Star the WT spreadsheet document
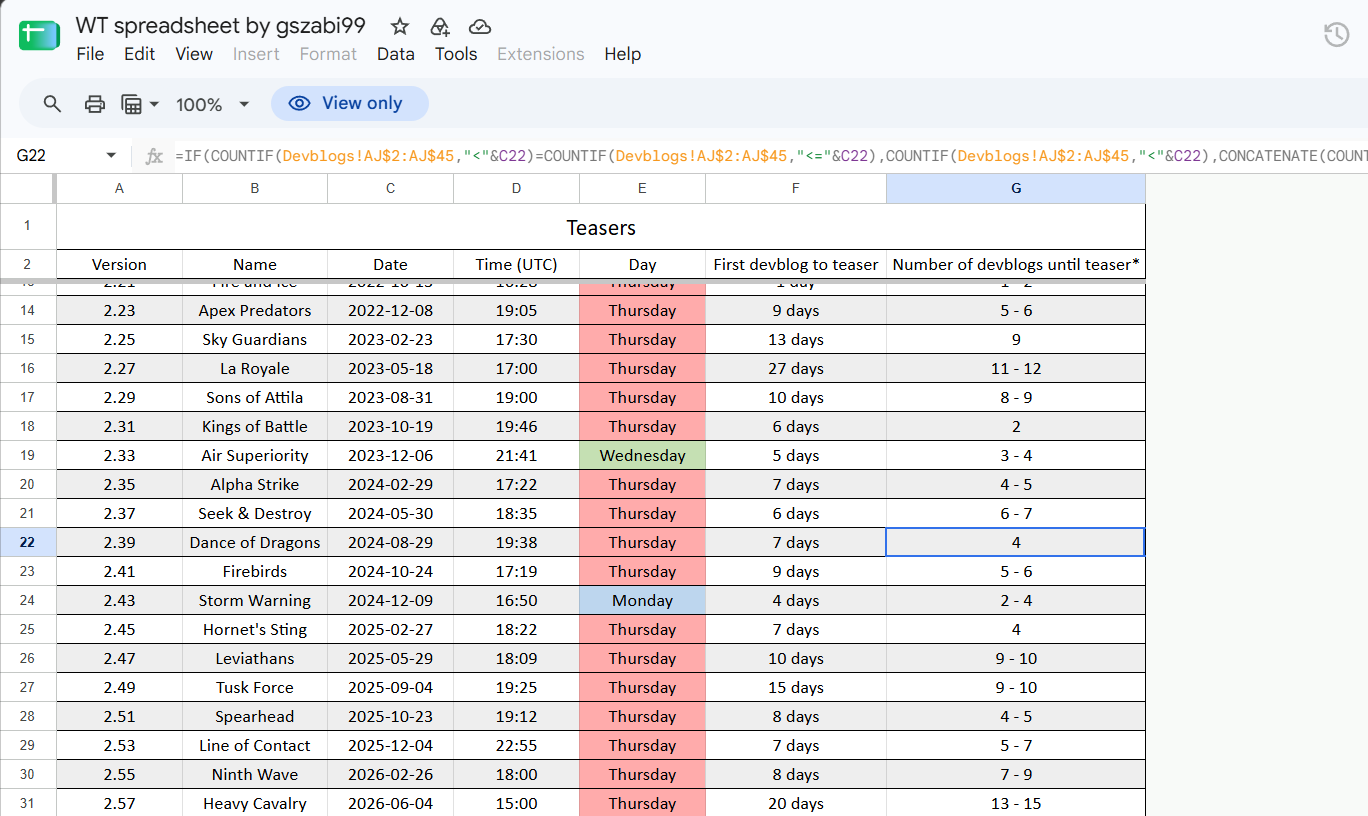Screen dimensions: 1368x816 point(400,26)
